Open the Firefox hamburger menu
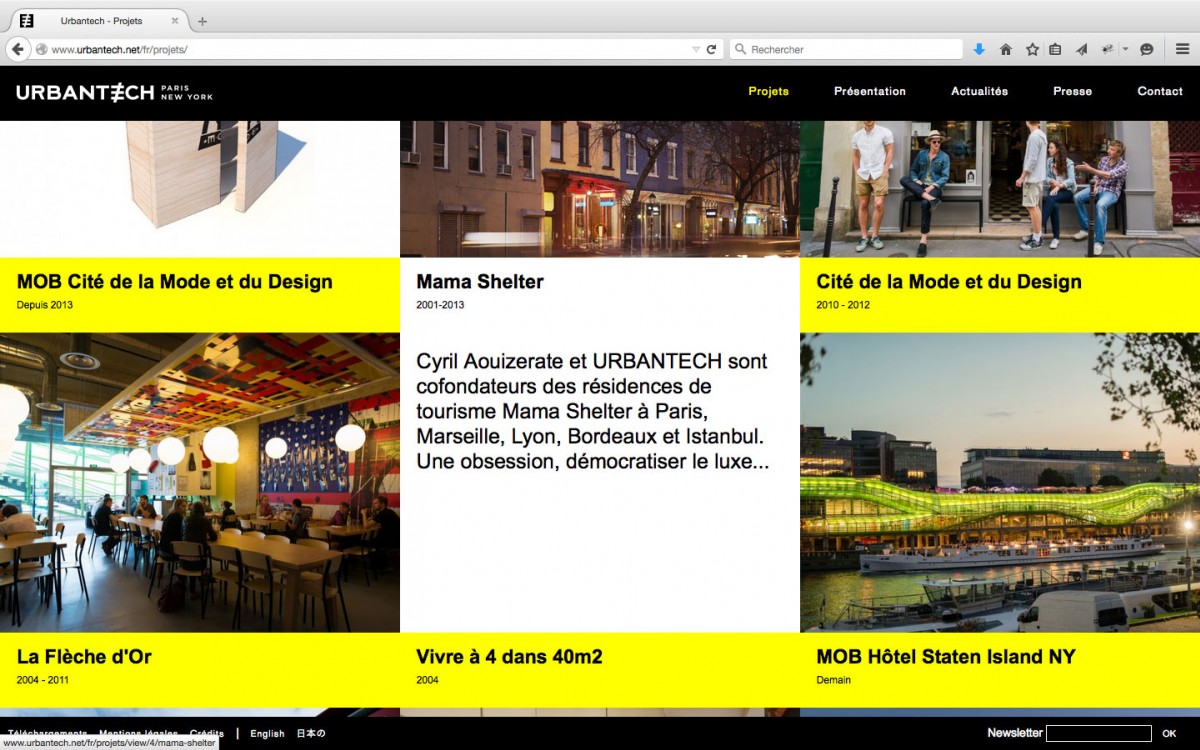The image size is (1200, 750). tap(1182, 49)
